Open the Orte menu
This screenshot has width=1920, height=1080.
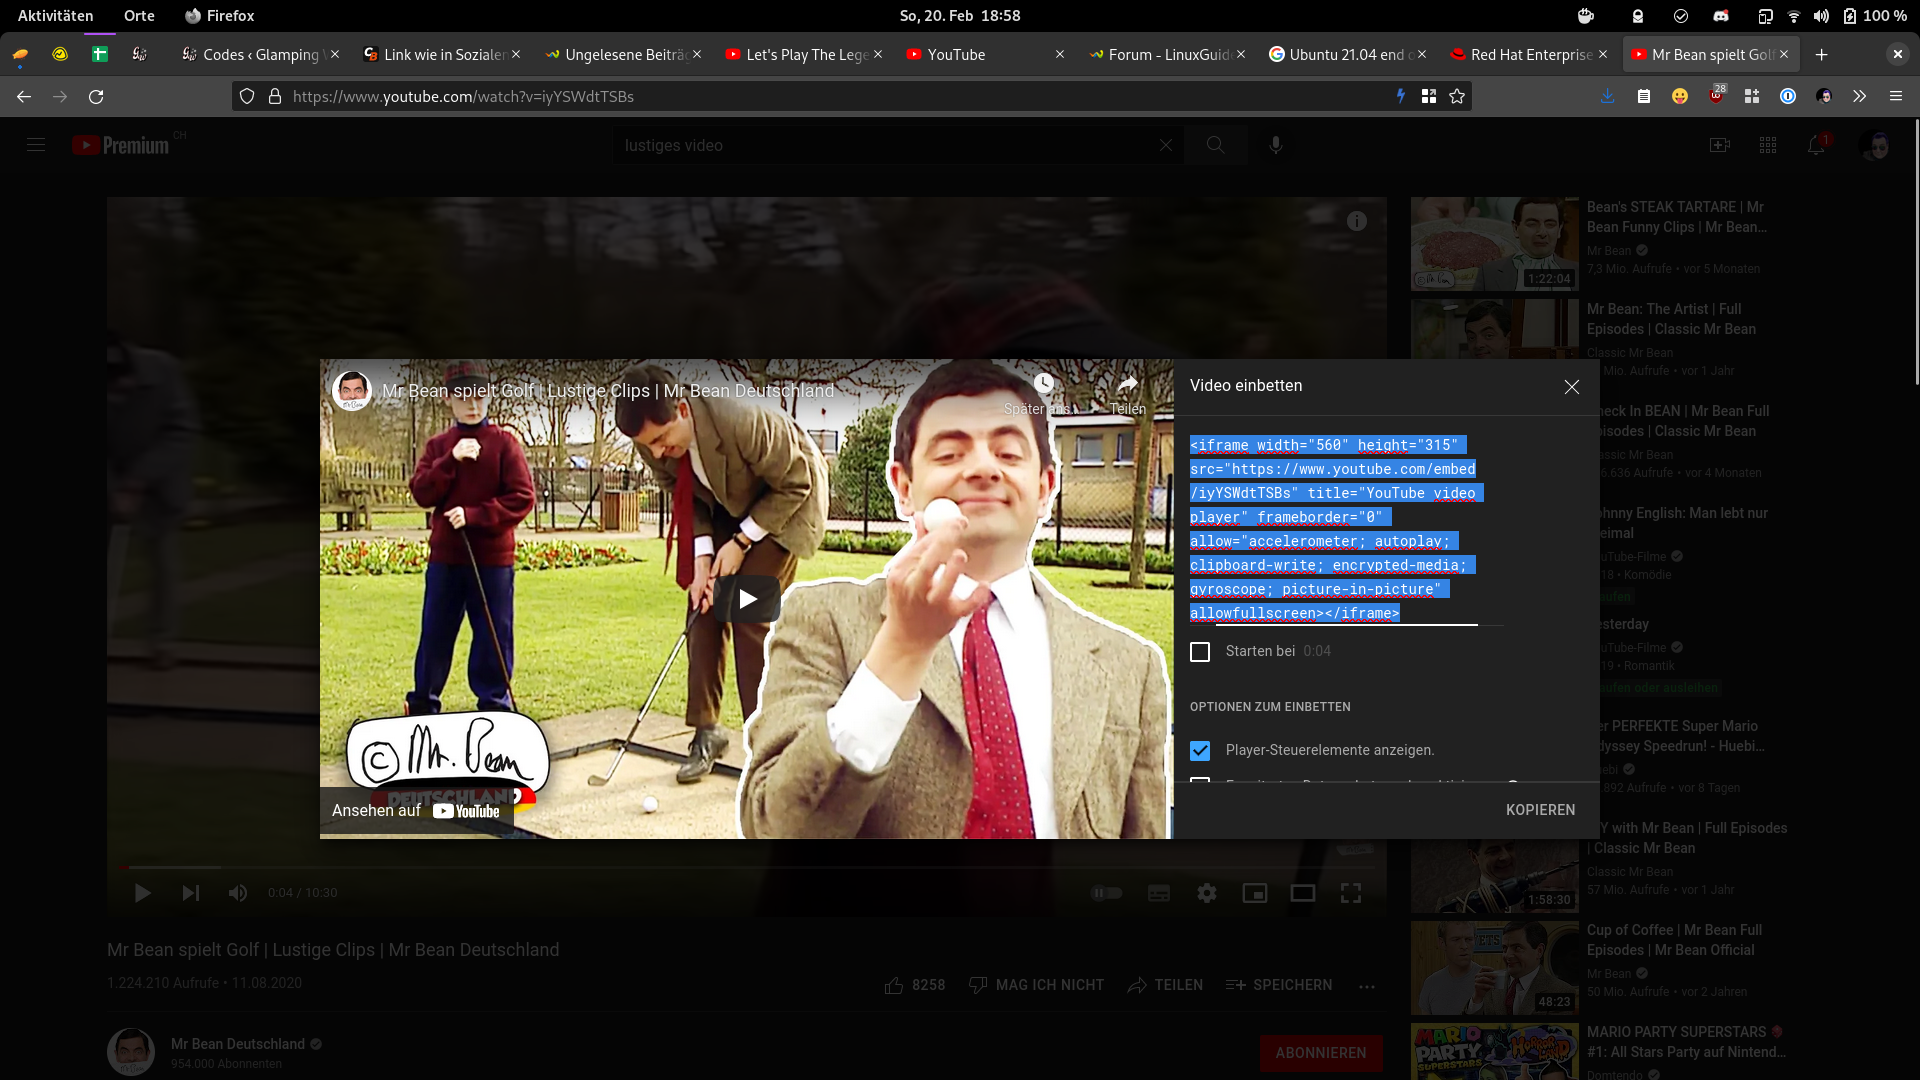coord(139,16)
